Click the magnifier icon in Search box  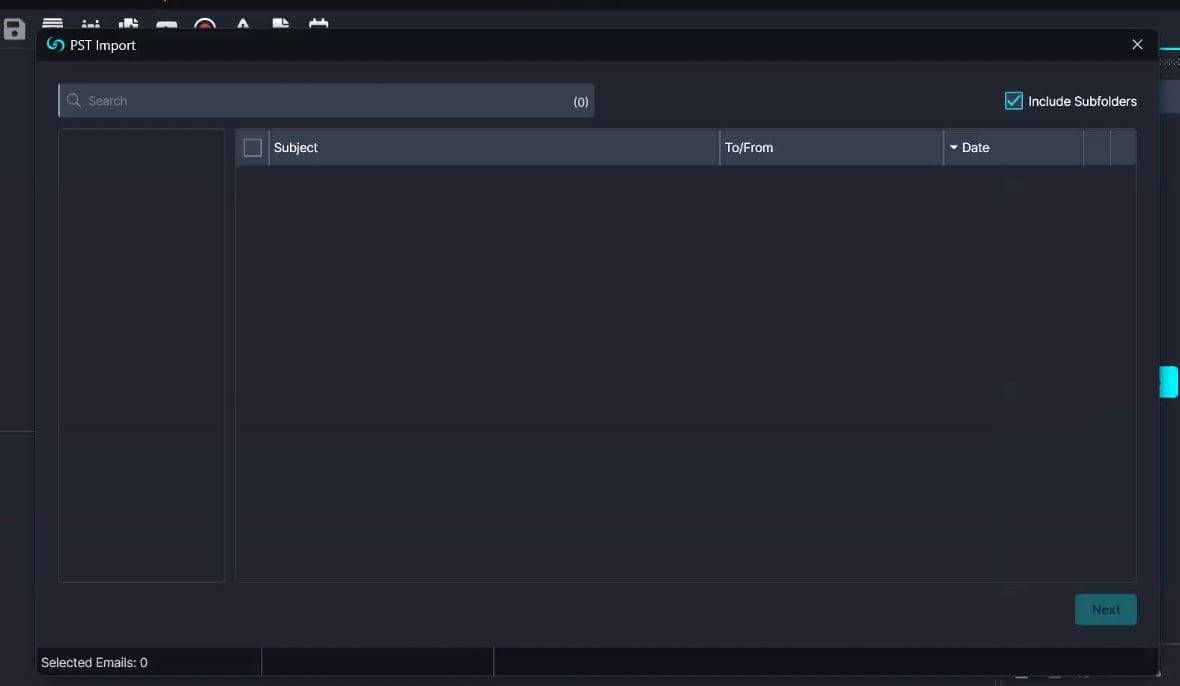[x=74, y=101]
